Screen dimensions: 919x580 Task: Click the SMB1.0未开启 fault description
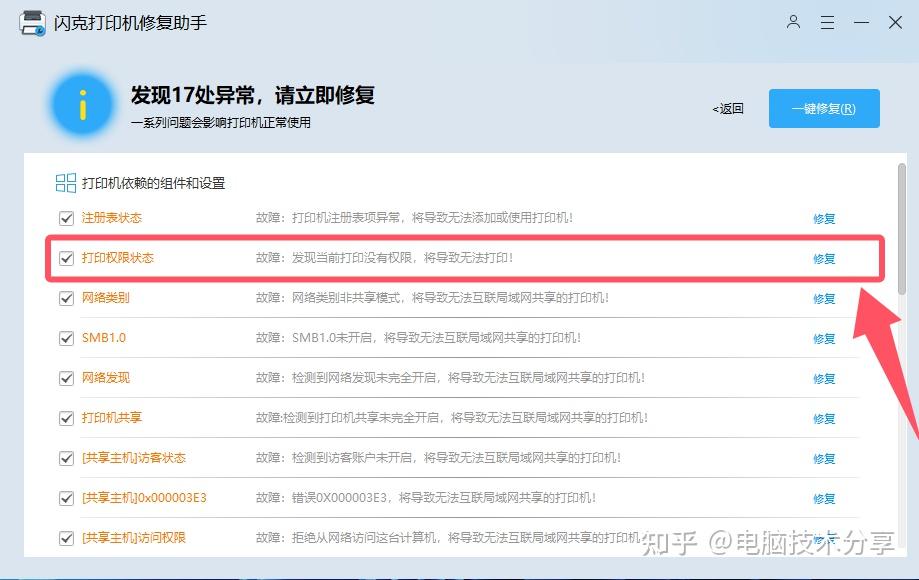418,337
